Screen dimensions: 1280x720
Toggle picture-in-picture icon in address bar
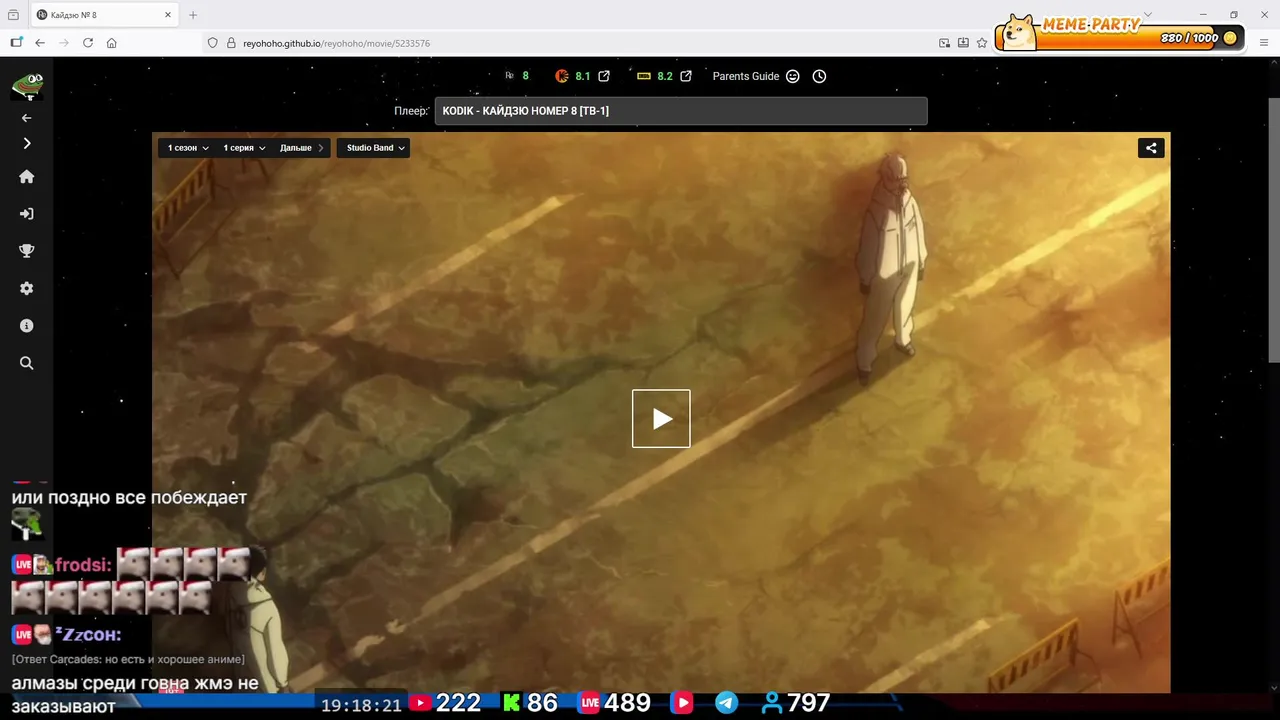(944, 43)
